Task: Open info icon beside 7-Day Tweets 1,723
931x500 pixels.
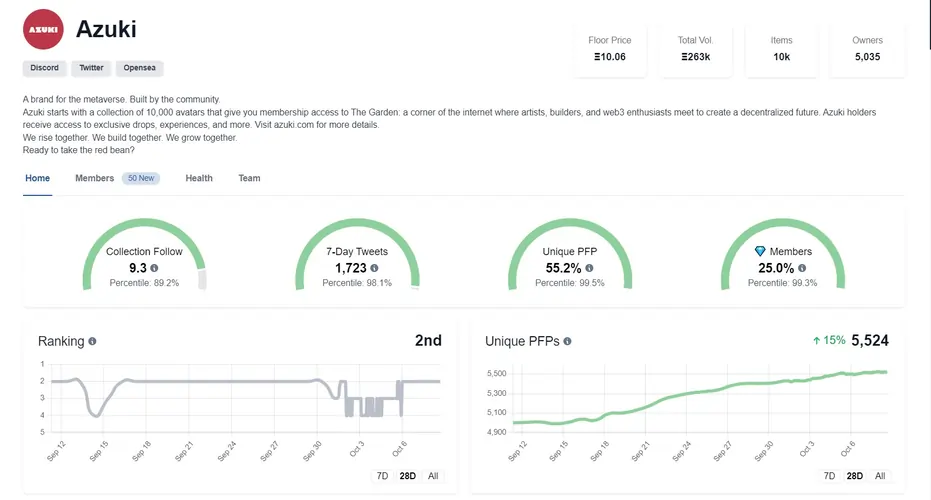Action: coord(374,268)
